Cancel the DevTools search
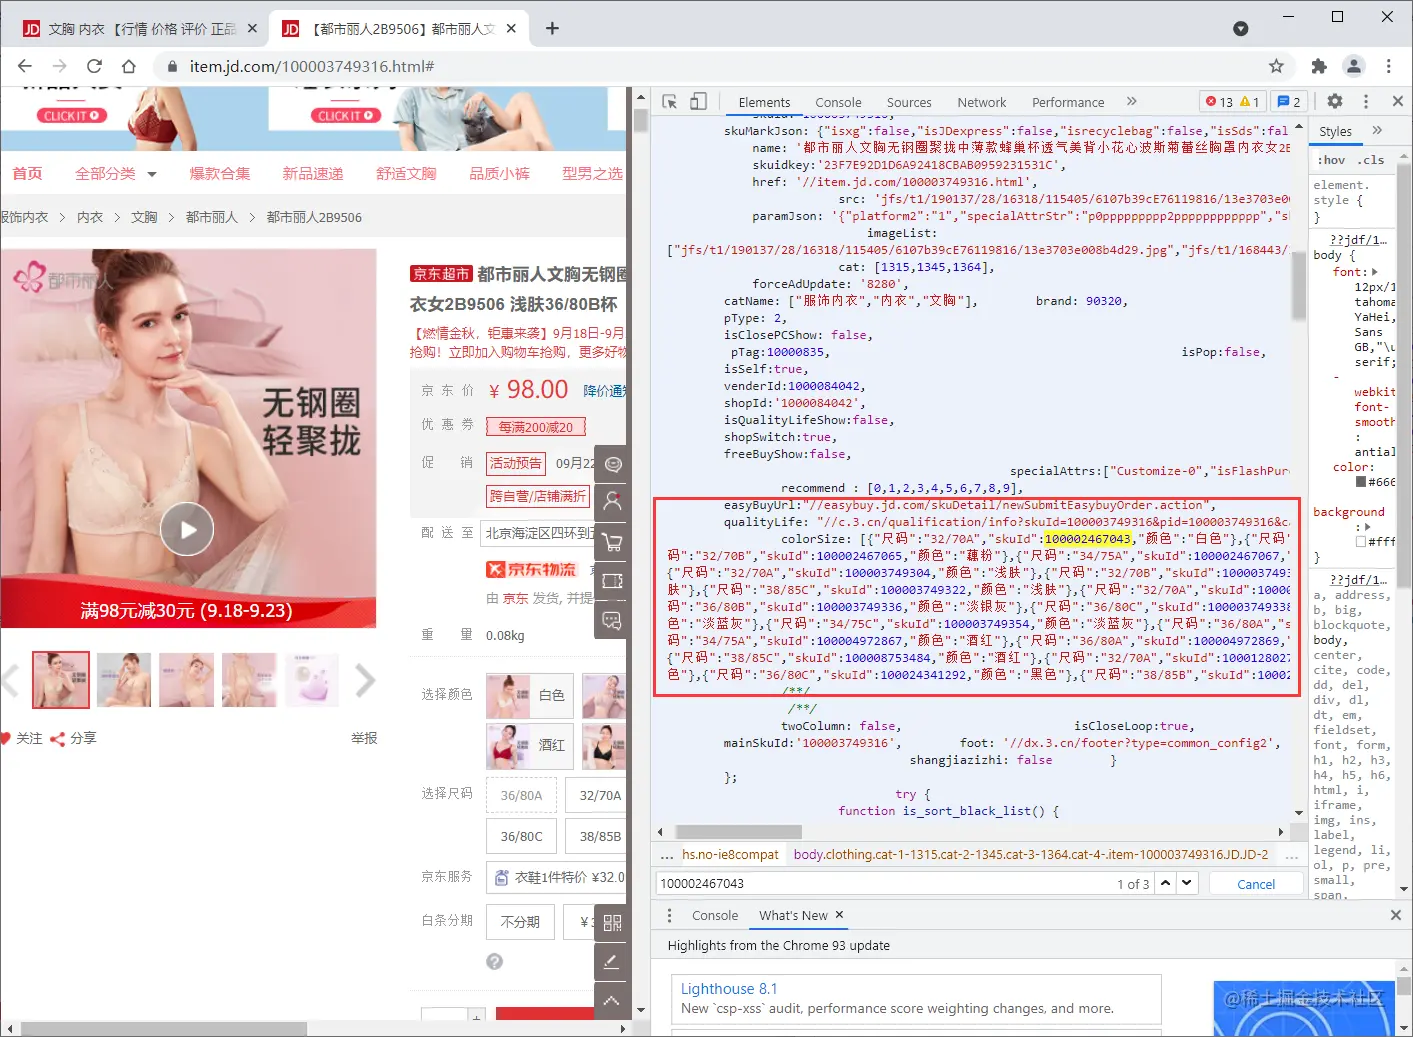1413x1037 pixels. [x=1256, y=884]
